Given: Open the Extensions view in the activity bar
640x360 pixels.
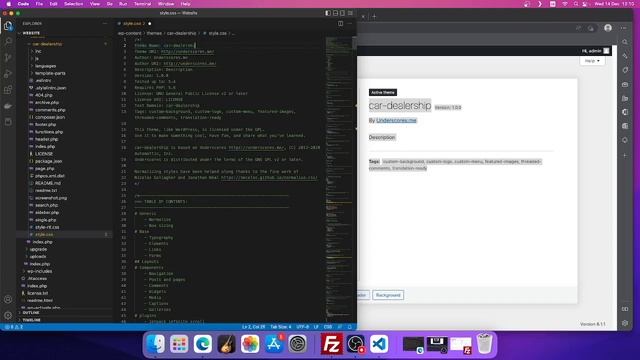Looking at the screenshot, I should (8, 90).
